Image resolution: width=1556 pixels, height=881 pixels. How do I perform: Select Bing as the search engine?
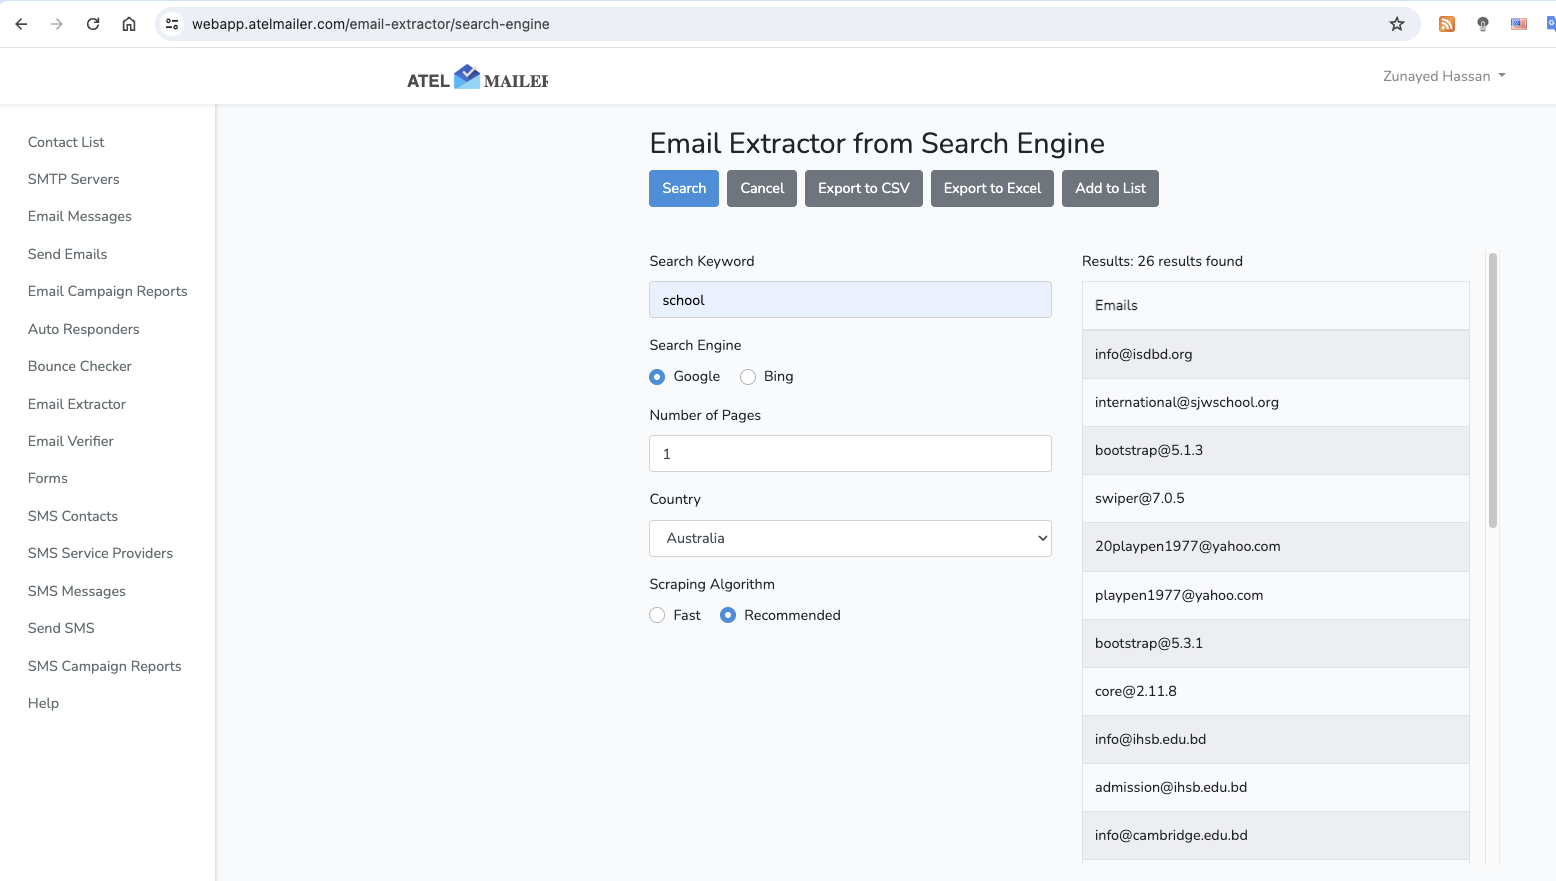point(748,377)
